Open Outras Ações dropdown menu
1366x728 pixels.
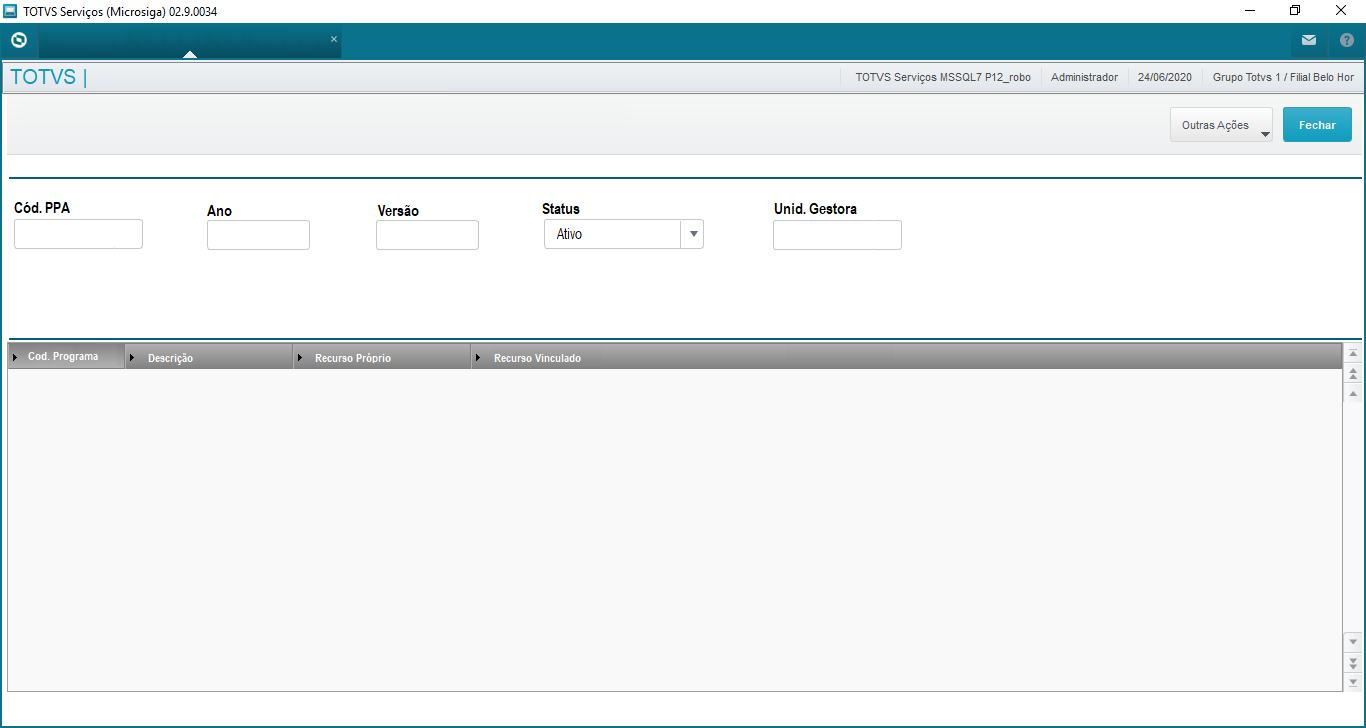[x=1221, y=125]
